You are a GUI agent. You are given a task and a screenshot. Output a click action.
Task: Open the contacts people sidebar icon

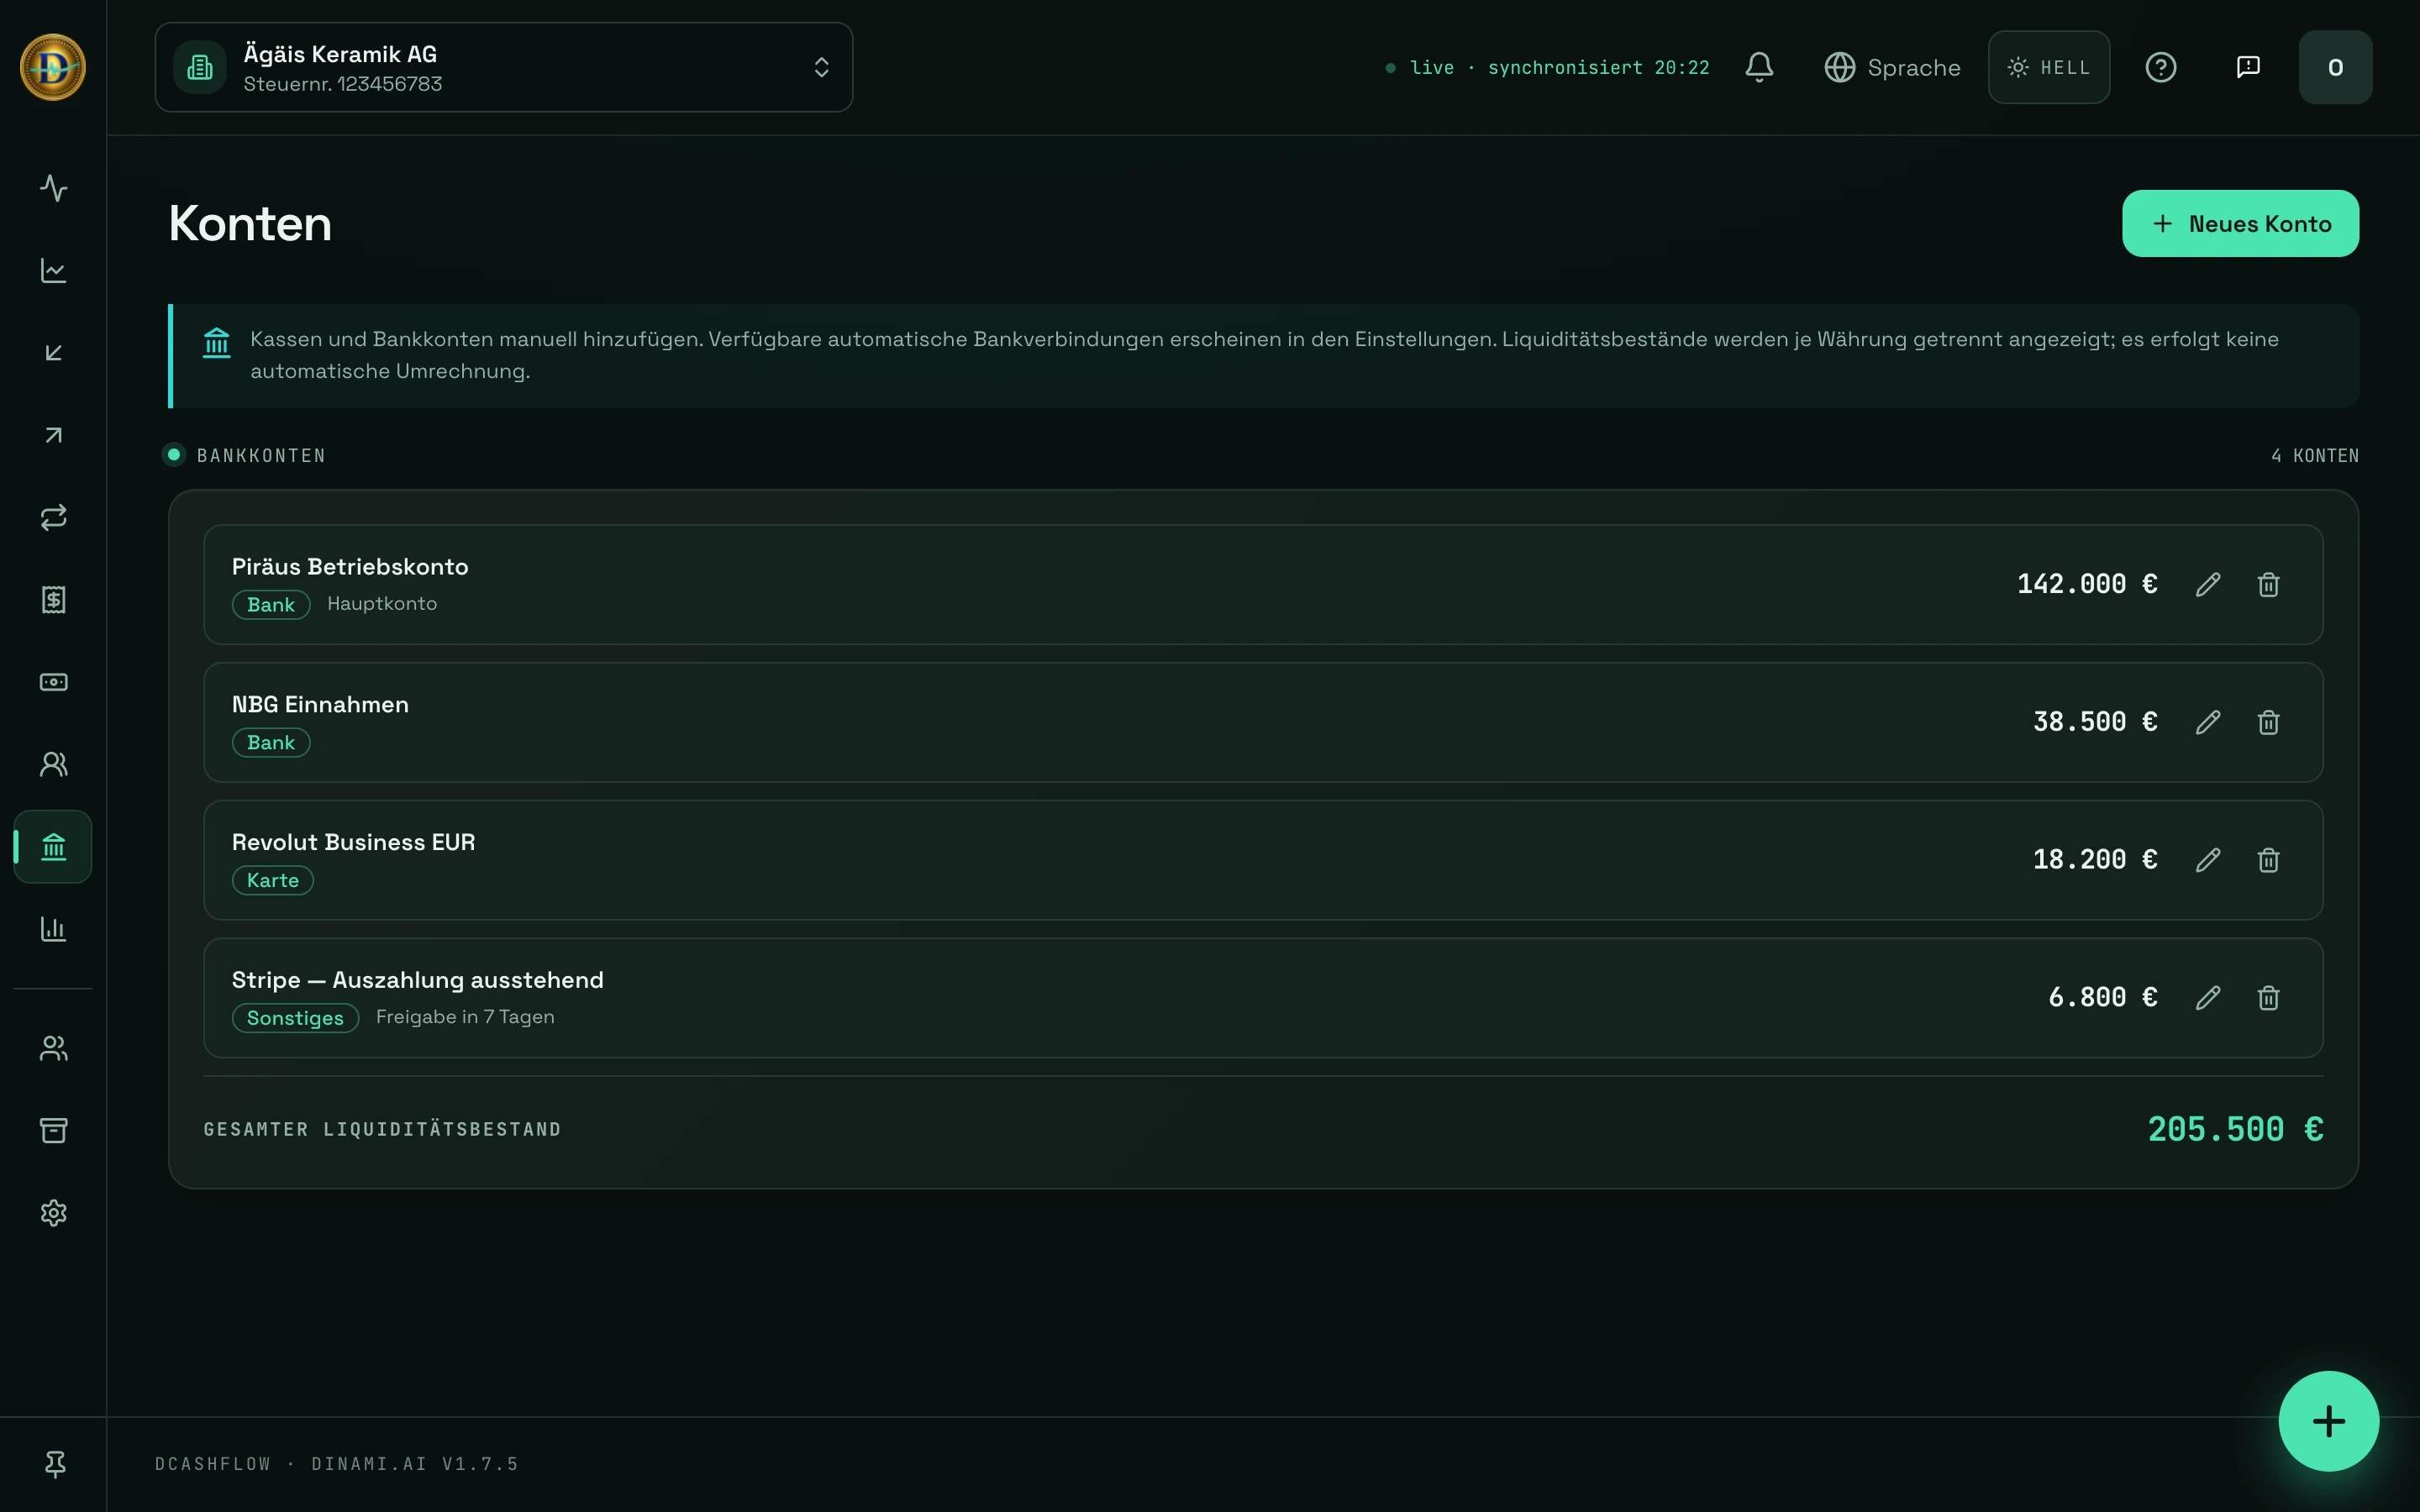click(53, 764)
